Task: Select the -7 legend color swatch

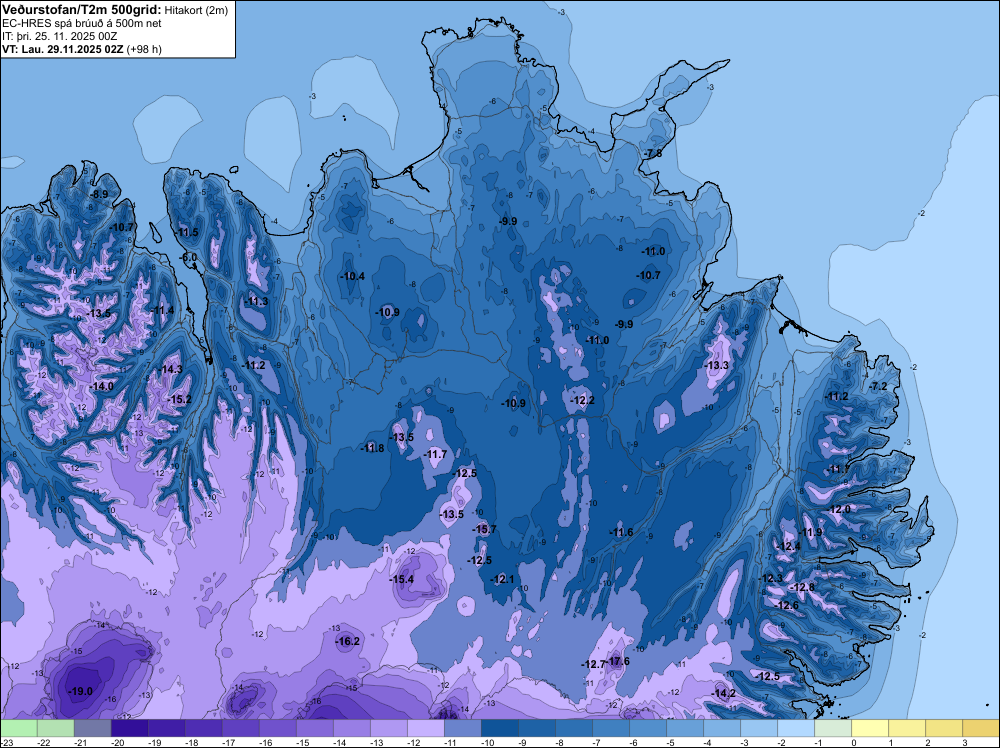Action: pos(611,728)
